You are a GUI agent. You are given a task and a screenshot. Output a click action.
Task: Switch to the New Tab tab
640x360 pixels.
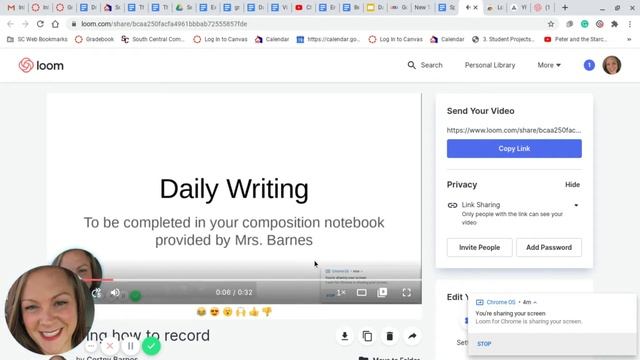pyautogui.click(x=422, y=7)
